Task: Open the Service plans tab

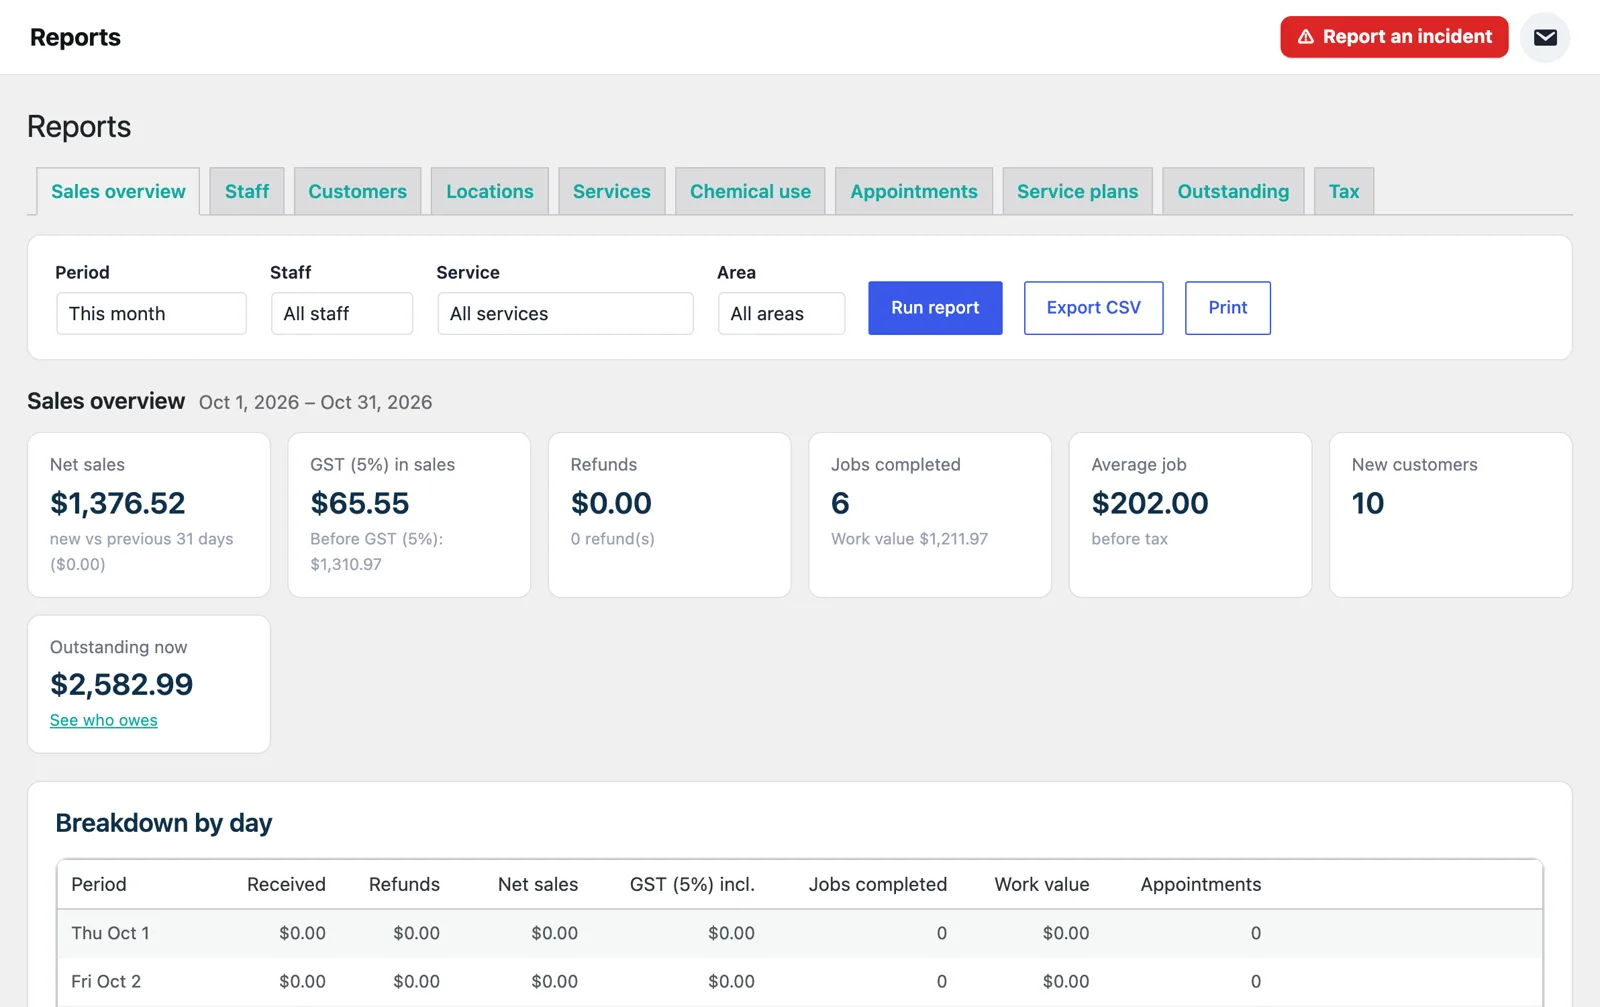Action: (1077, 191)
